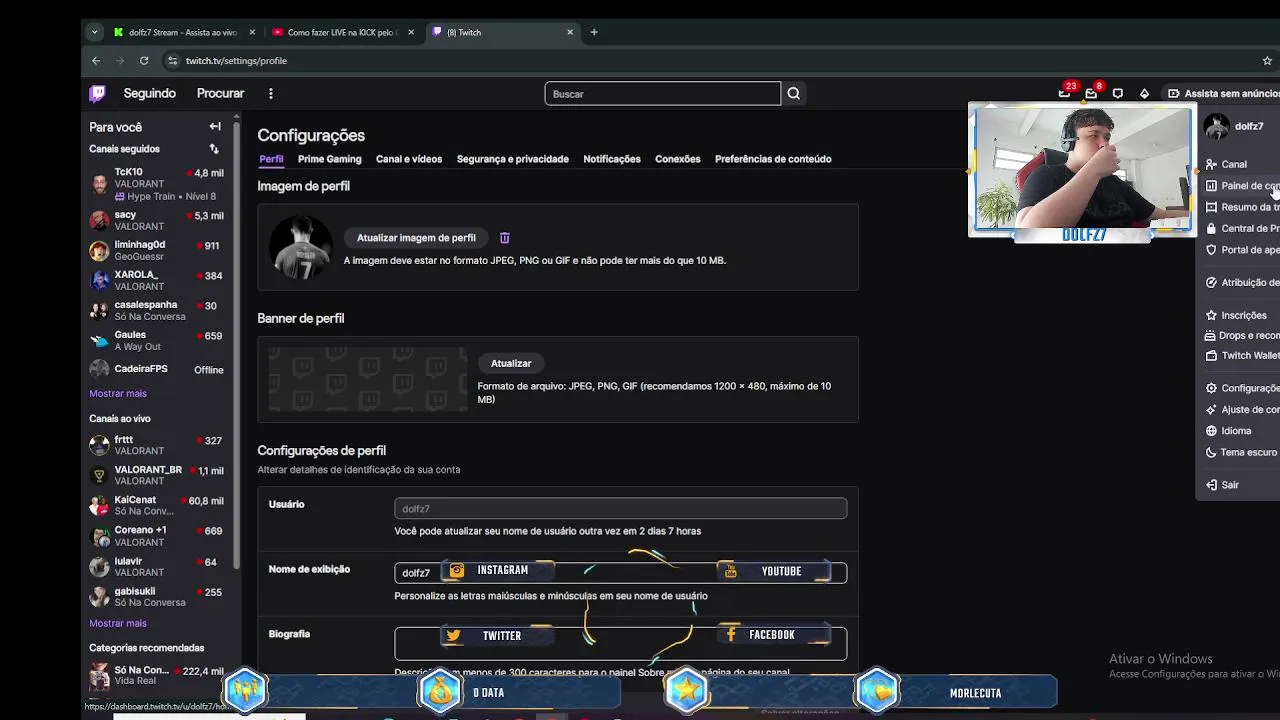
Task: Close the Twitch tab
Action: [570, 32]
